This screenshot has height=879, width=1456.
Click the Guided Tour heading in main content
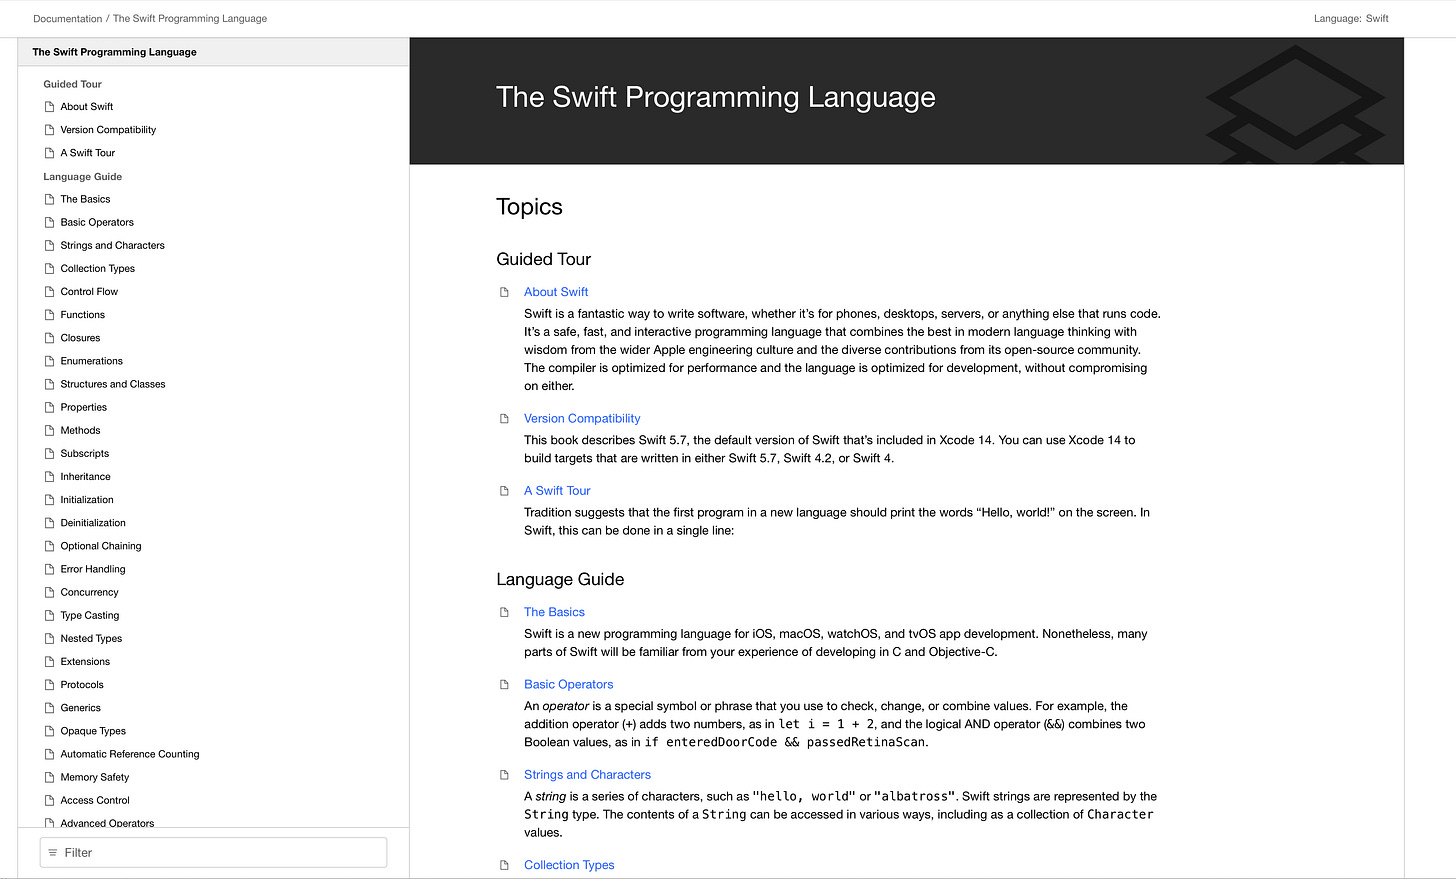(x=543, y=259)
